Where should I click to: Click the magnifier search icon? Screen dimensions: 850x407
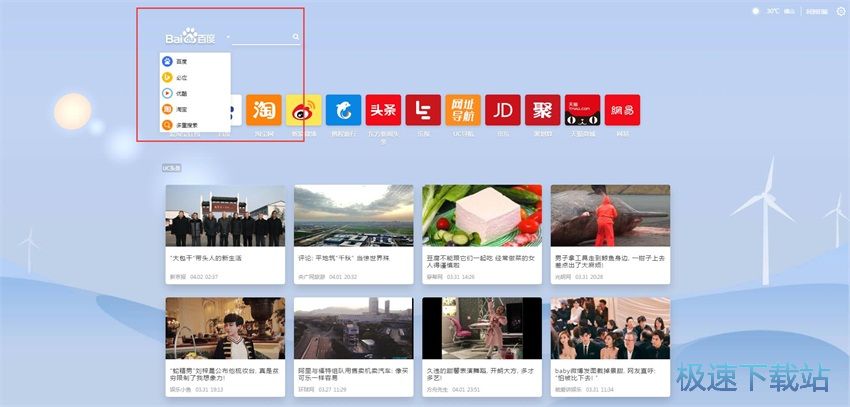point(296,37)
